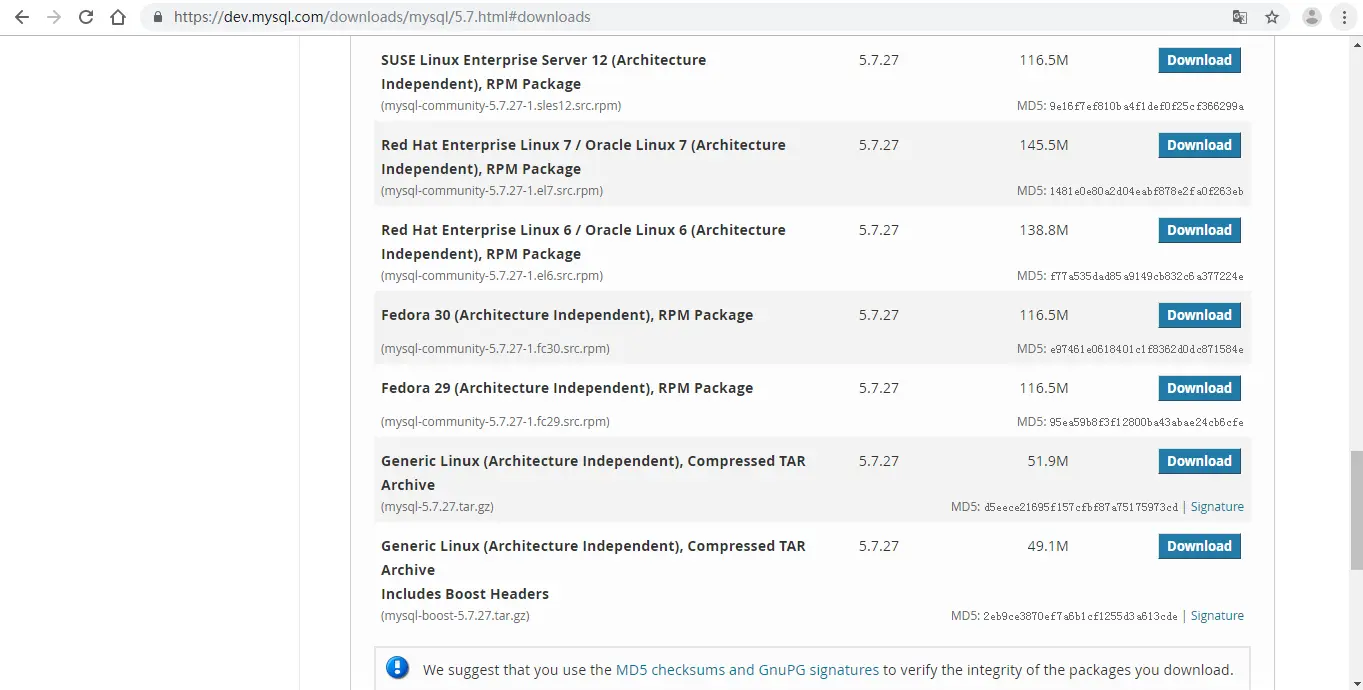Download Red Hat Enterprise Linux 7 package

pyautogui.click(x=1199, y=145)
